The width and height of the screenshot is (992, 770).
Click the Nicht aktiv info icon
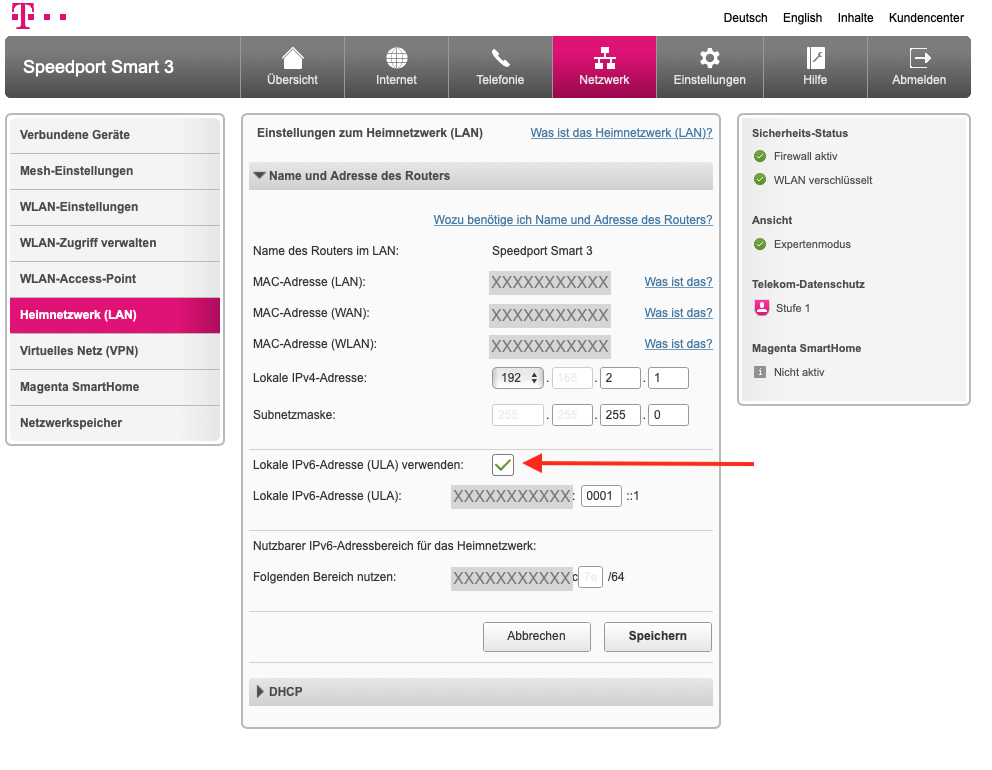pyautogui.click(x=760, y=372)
